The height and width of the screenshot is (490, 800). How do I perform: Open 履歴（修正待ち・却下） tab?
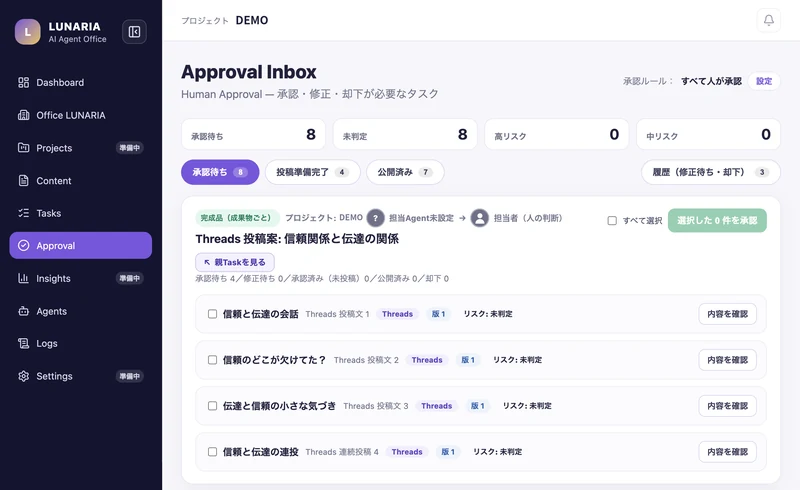(711, 172)
